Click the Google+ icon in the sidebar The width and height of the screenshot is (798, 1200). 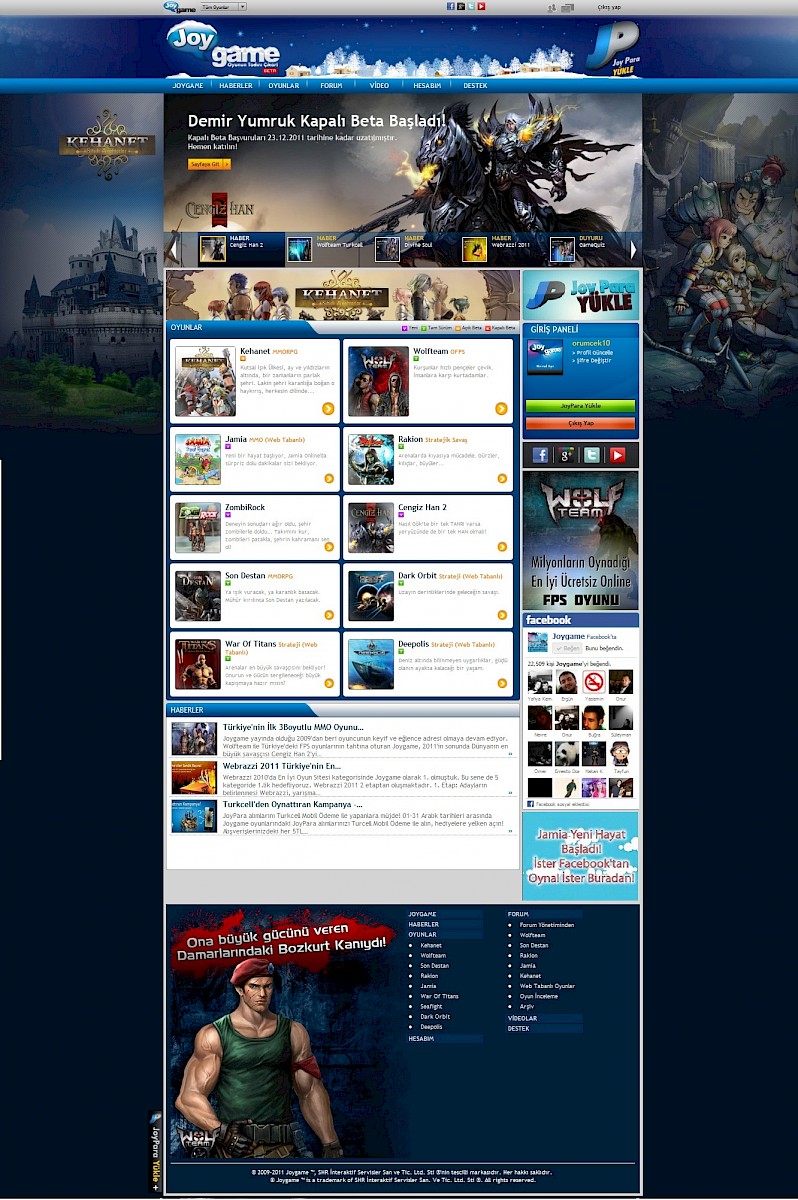click(x=566, y=455)
